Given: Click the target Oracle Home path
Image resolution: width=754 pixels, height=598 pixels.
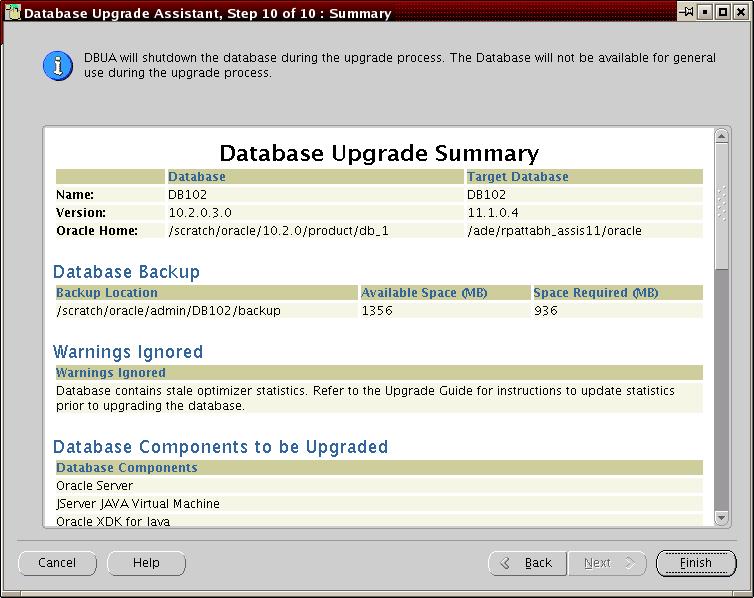Looking at the screenshot, I should click(x=554, y=231).
